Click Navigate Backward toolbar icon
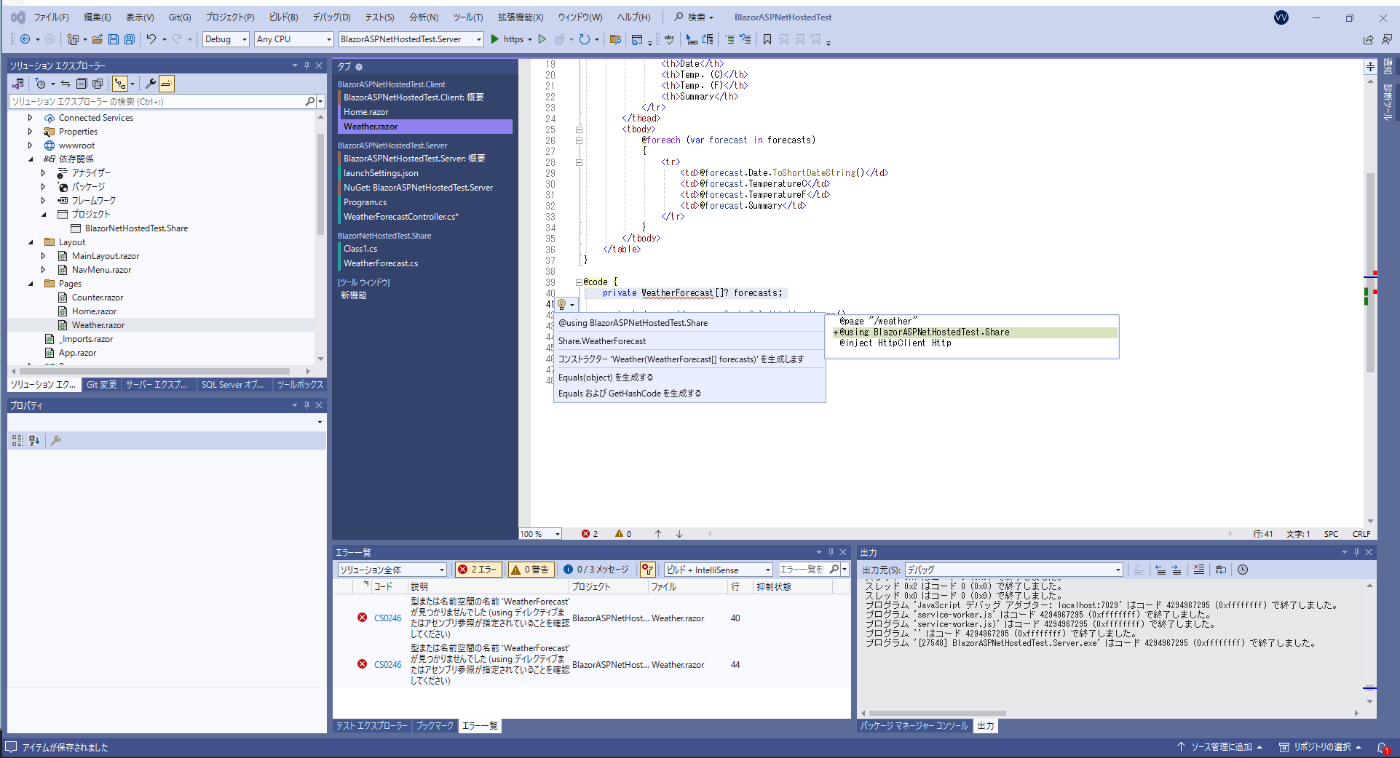The height and width of the screenshot is (758, 1400). pyautogui.click(x=25, y=39)
